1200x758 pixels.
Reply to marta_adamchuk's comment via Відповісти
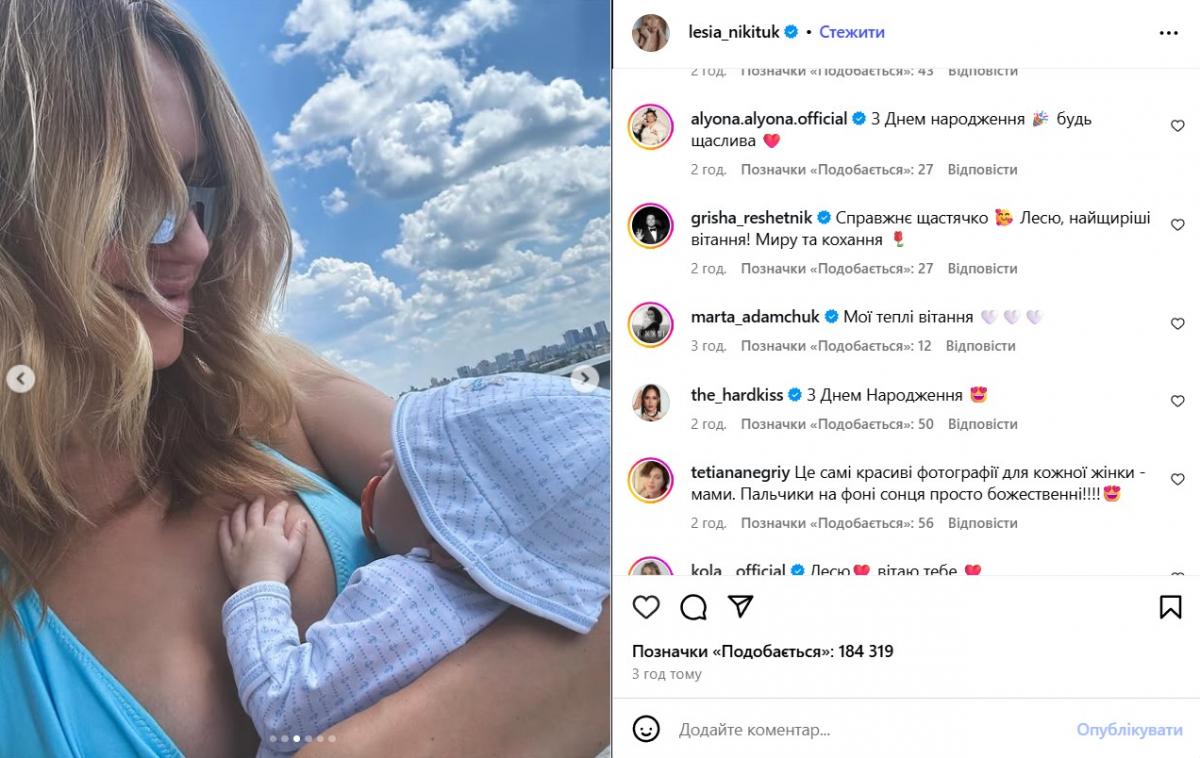(980, 346)
